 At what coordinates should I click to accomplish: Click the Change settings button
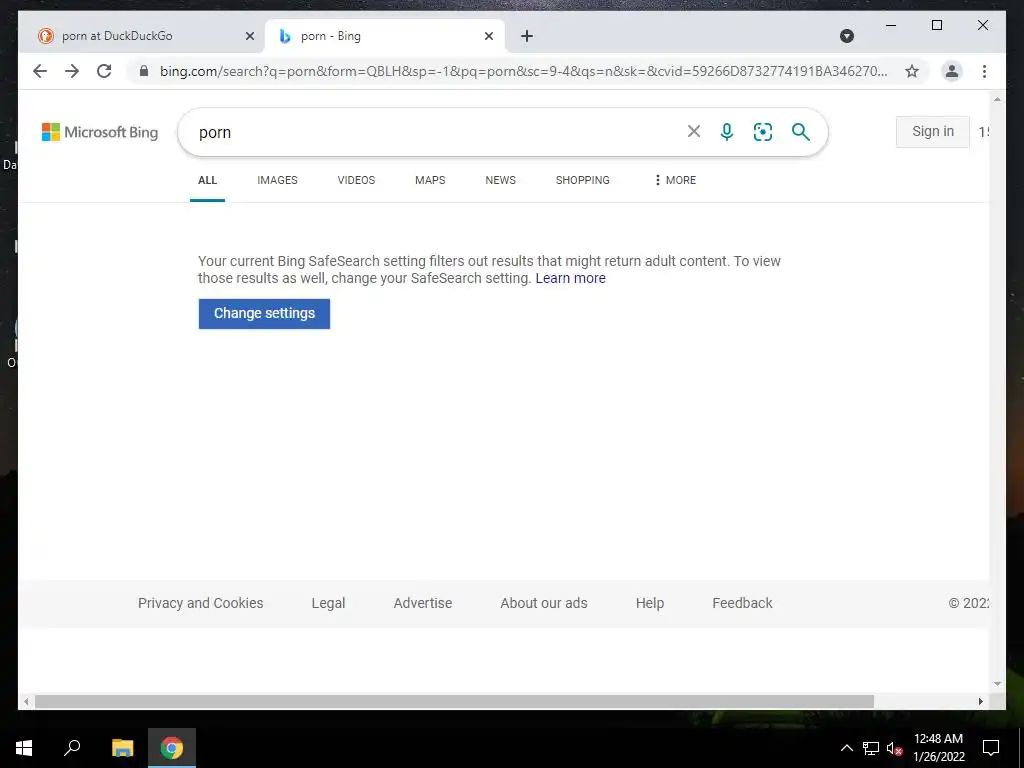click(264, 313)
